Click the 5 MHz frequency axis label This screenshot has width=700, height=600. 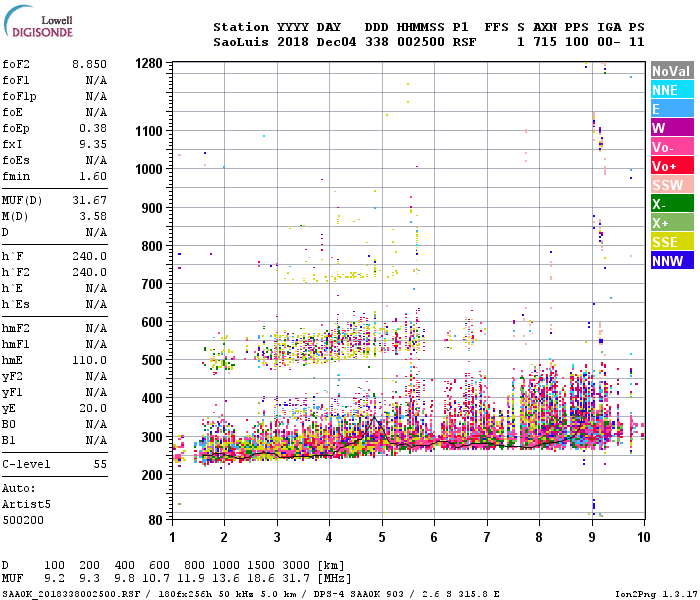tap(382, 537)
